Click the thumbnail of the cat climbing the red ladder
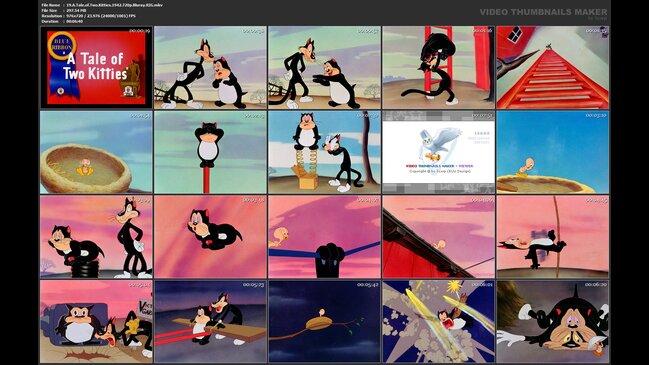Screen dimensions: 649x365 (438, 67)
